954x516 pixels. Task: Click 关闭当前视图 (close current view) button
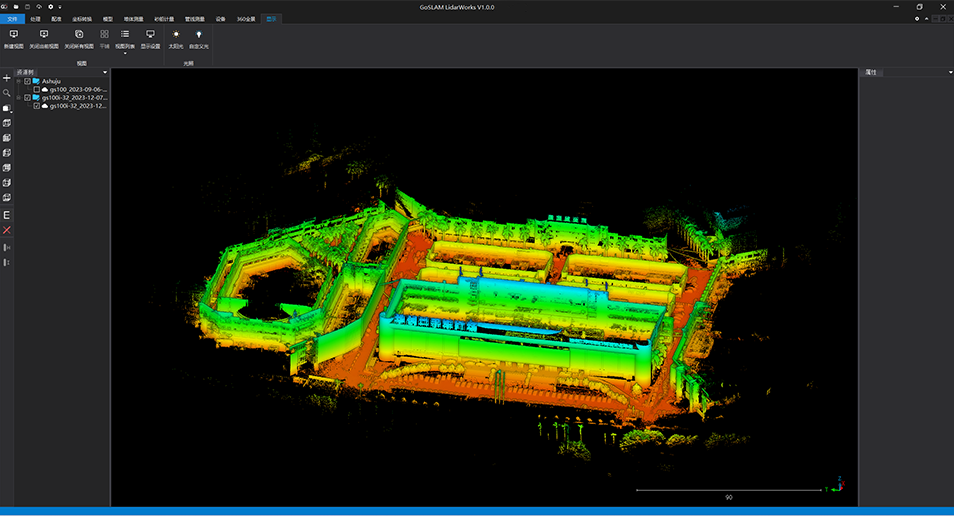tap(44, 35)
